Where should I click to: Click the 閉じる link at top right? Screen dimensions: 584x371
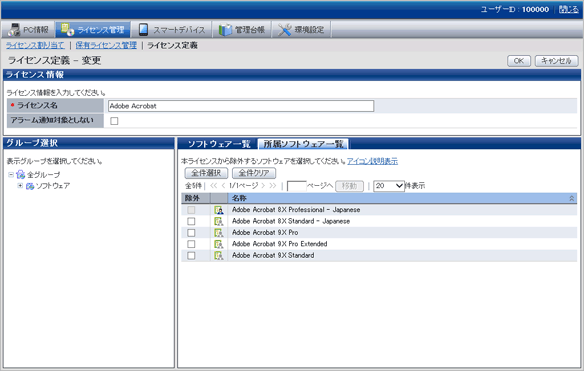pos(569,9)
